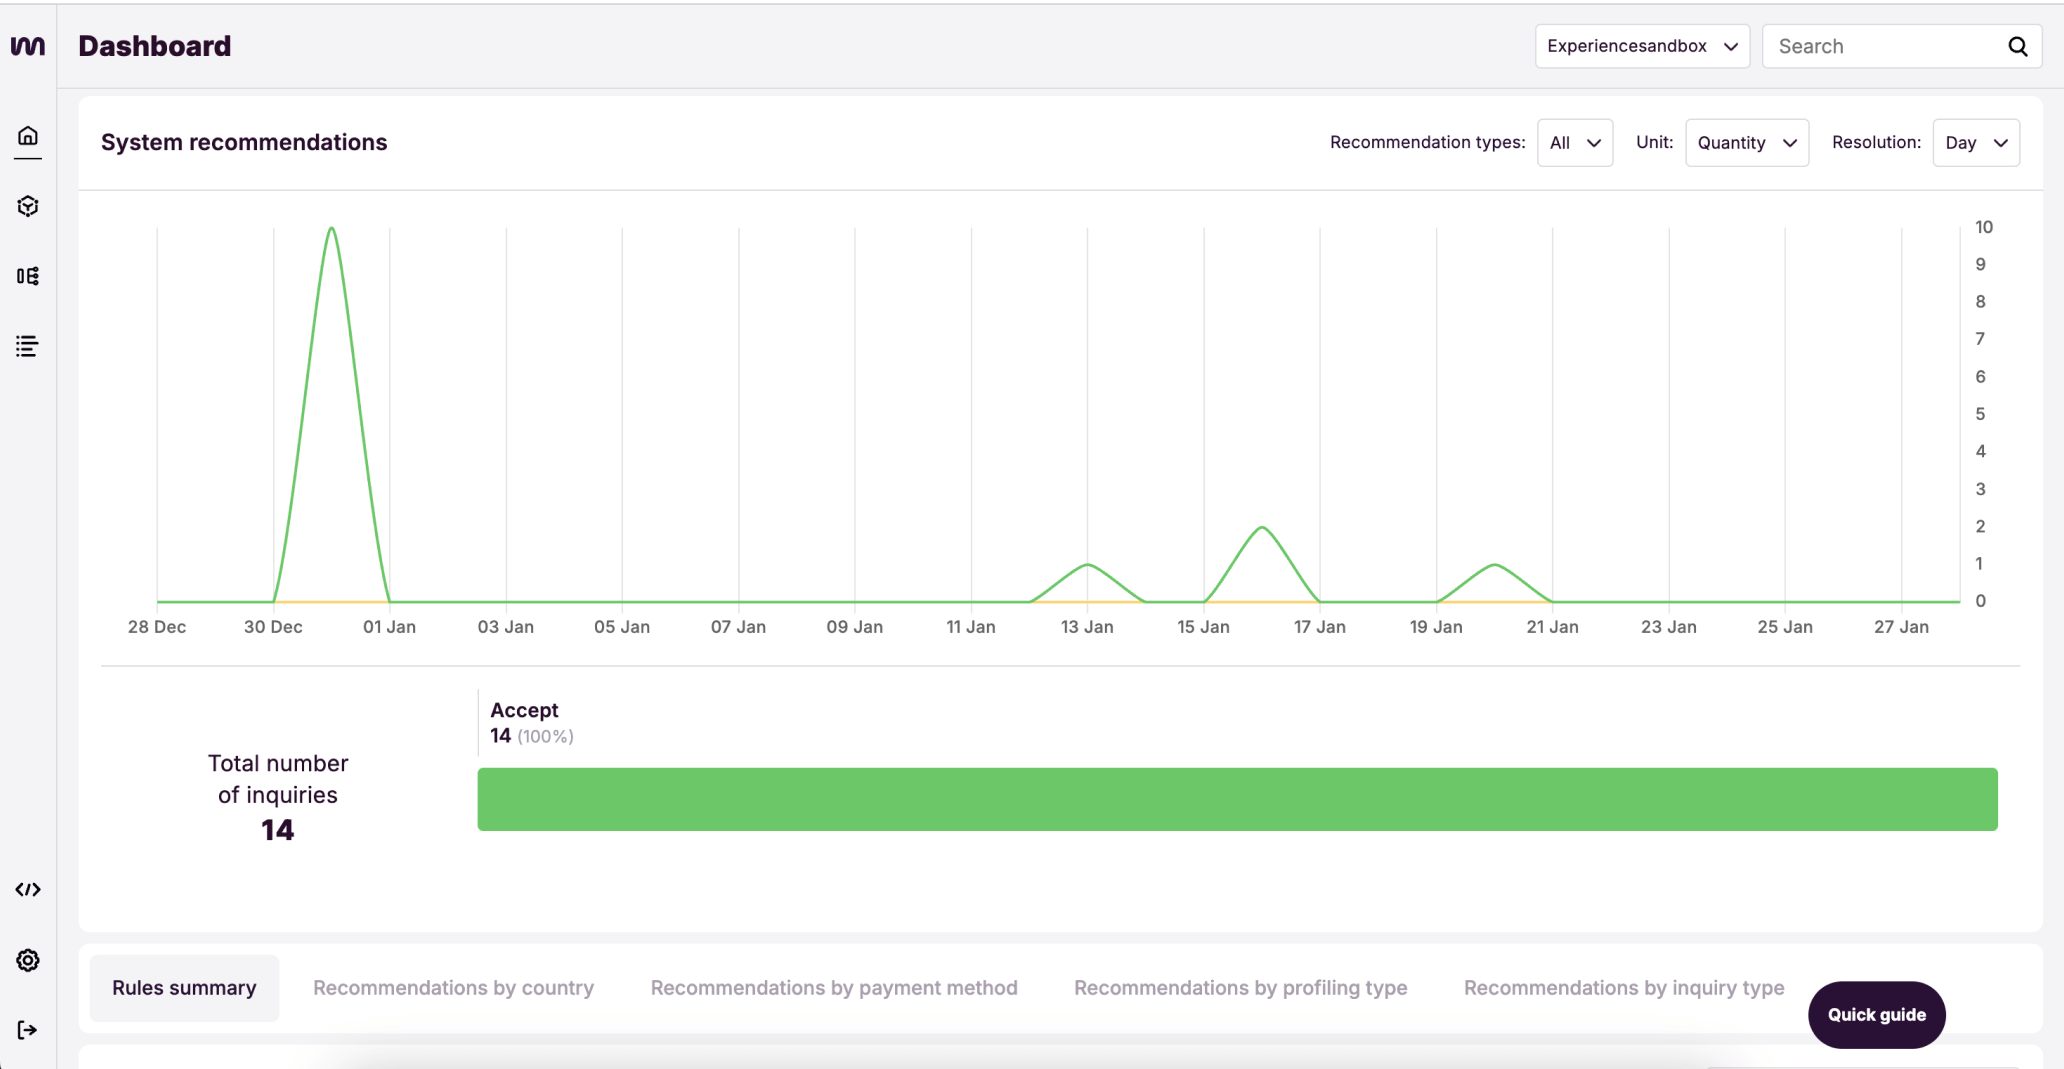Open the cube shield sidebar icon
The image size is (2064, 1069).
click(x=28, y=206)
